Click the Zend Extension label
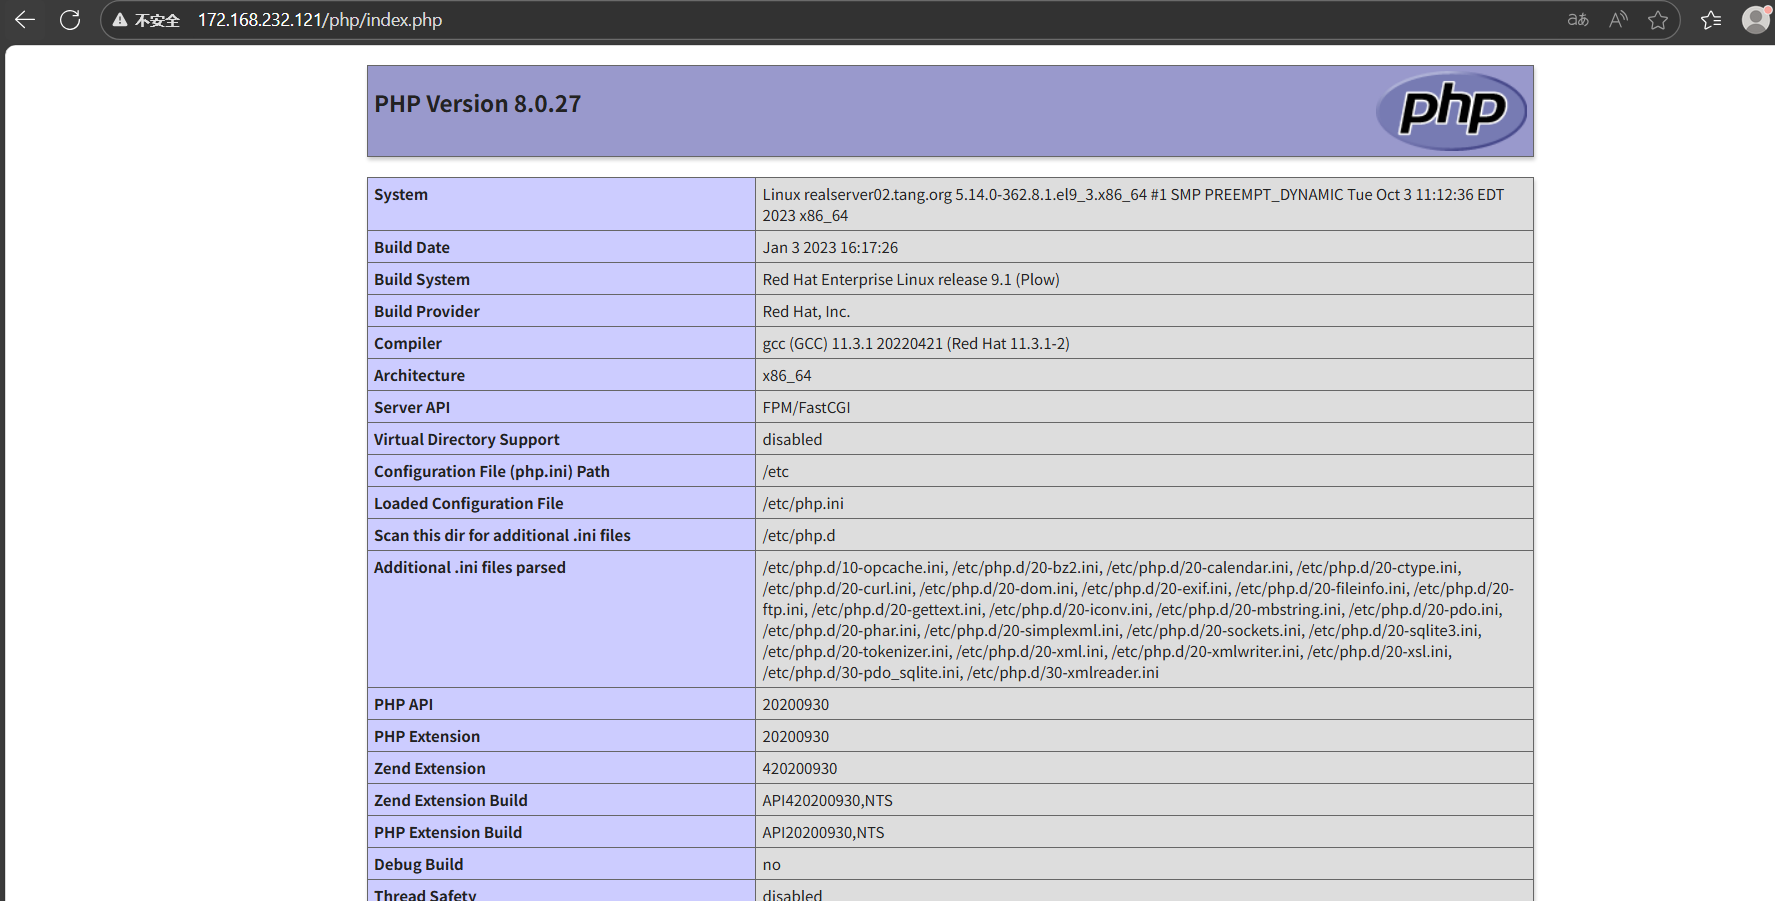Screen dimensions: 1775x901 [x=430, y=769]
